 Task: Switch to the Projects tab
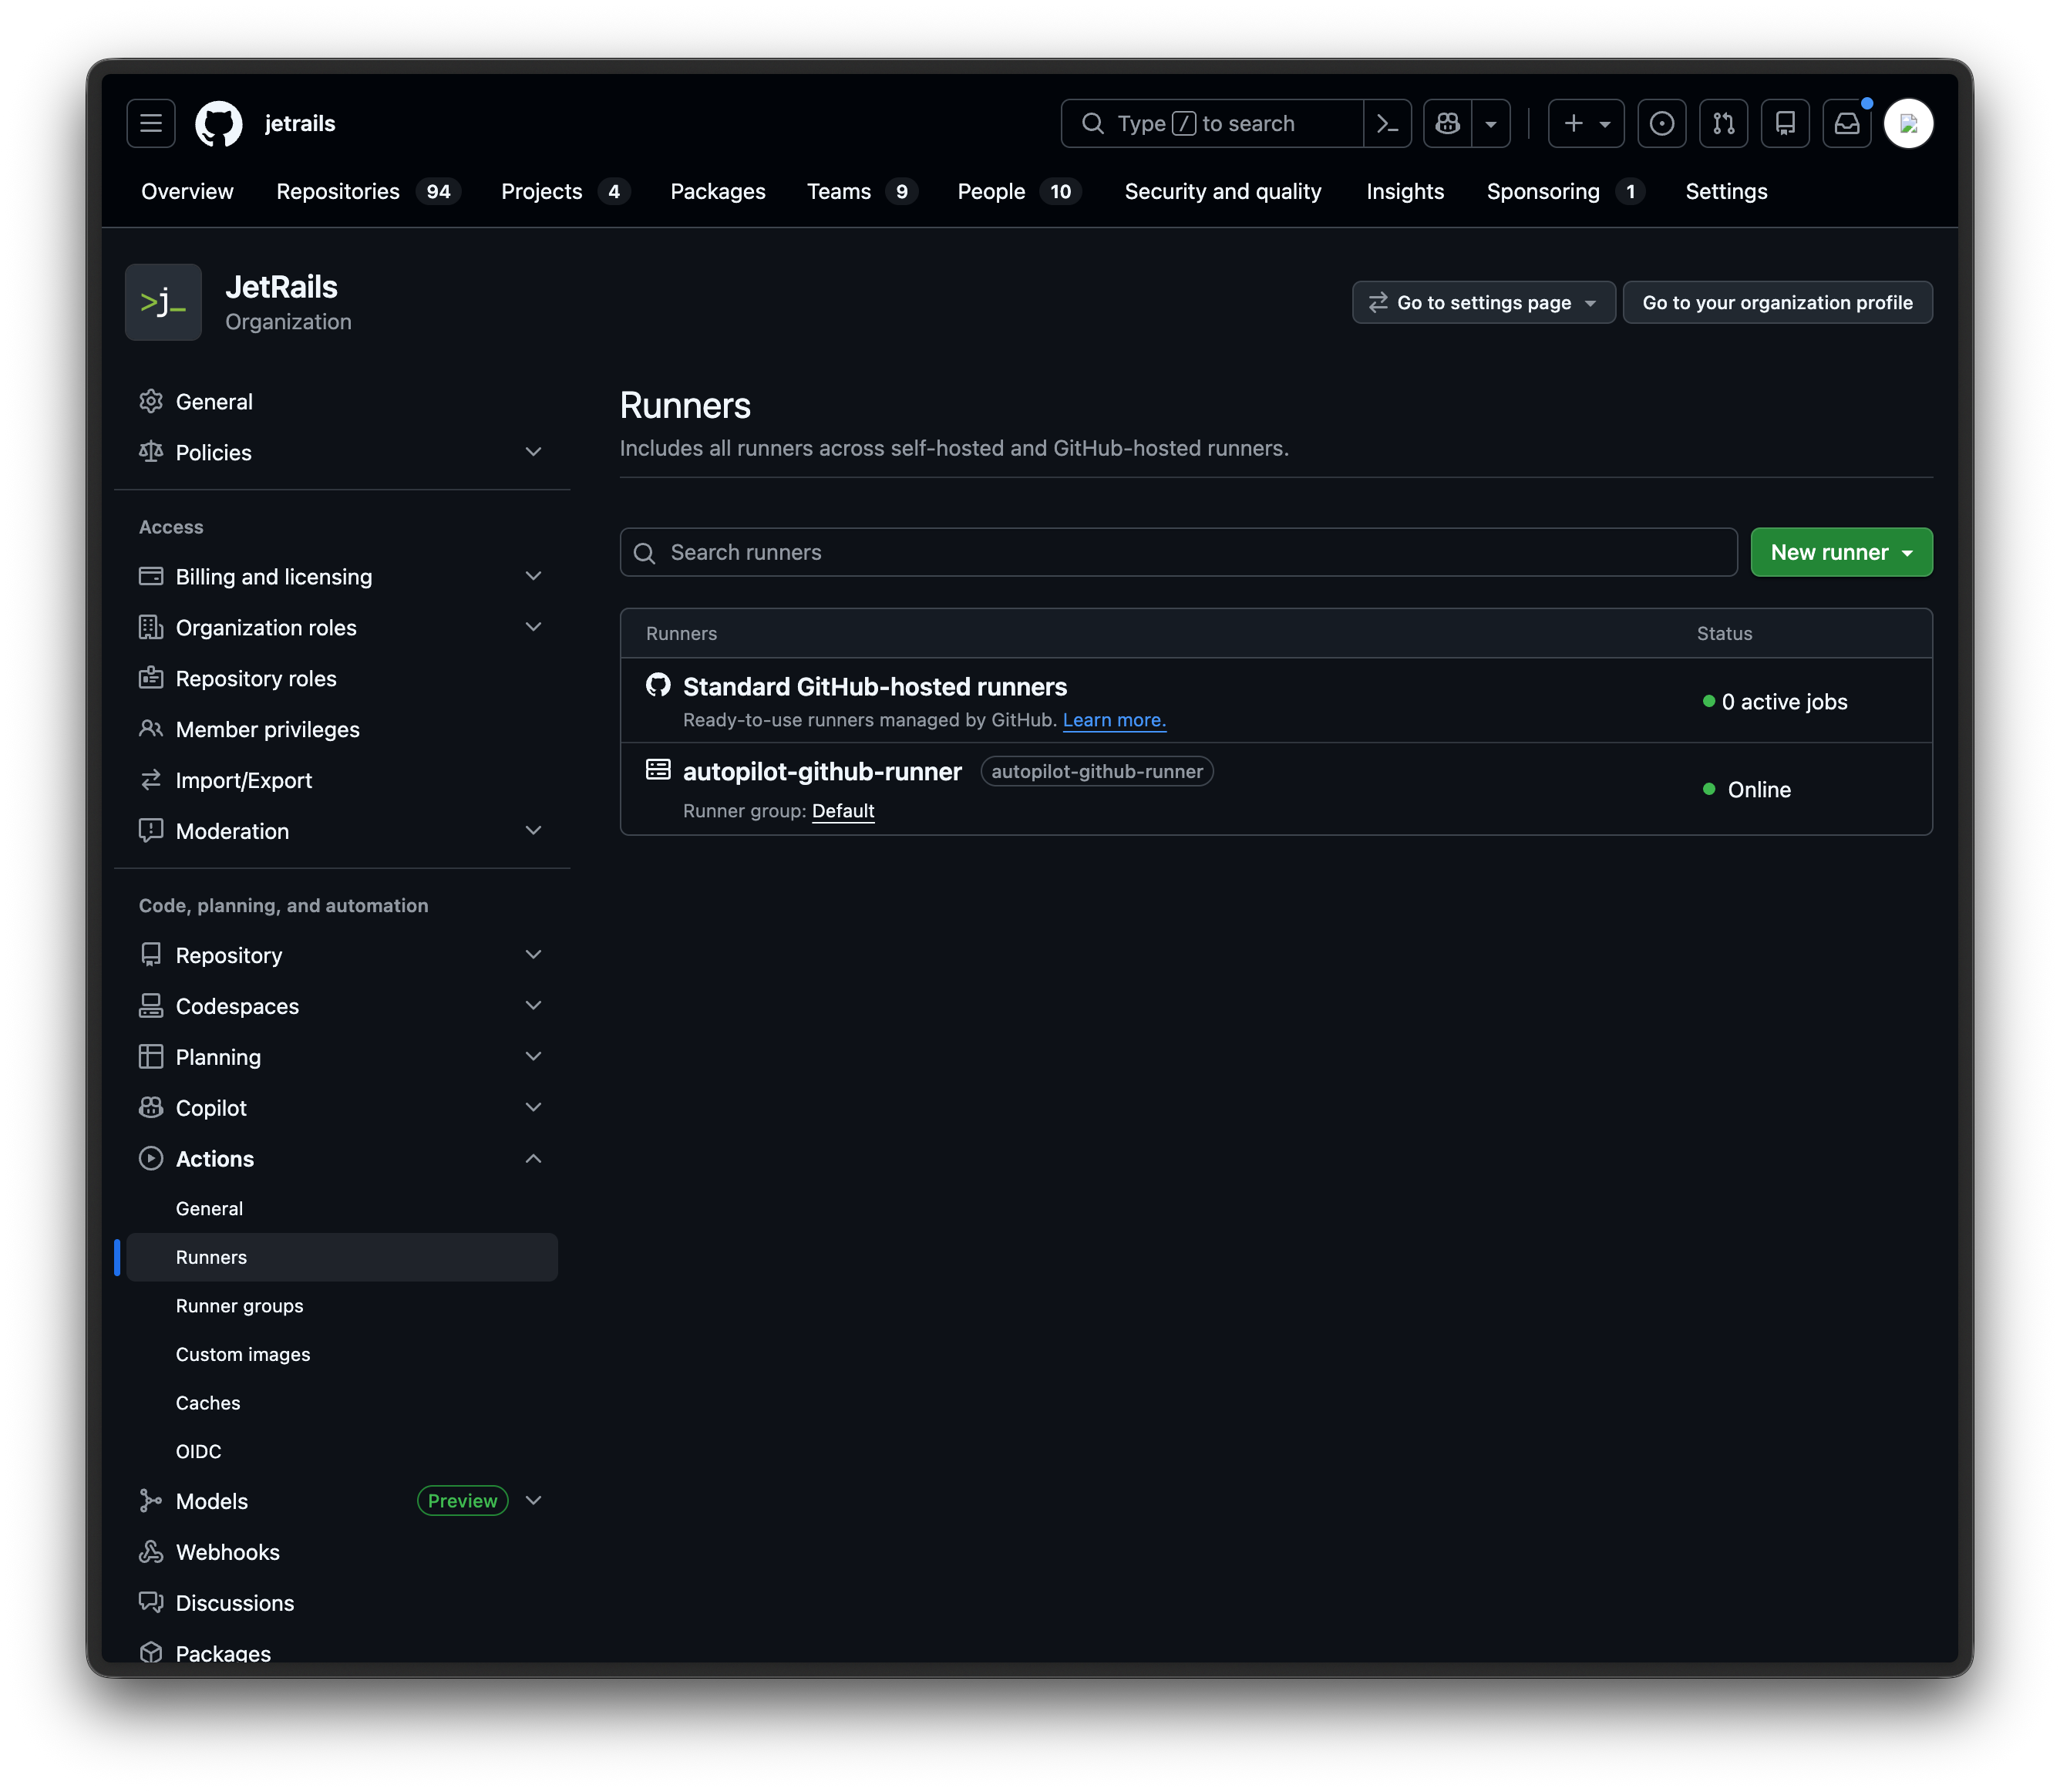[565, 191]
